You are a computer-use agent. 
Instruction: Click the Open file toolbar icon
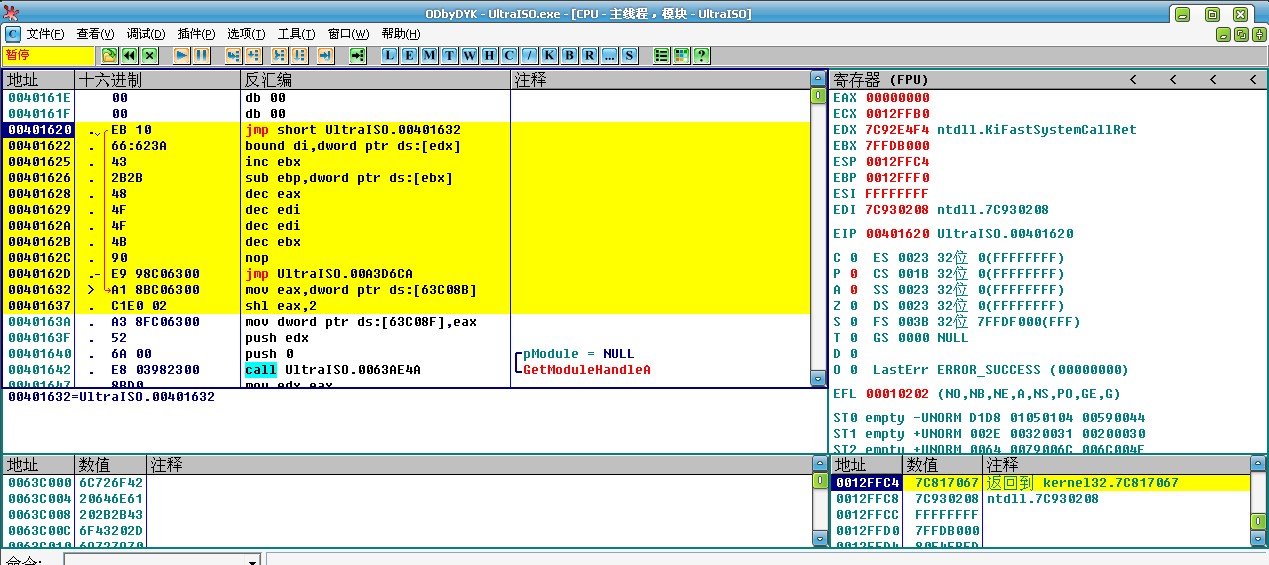pyautogui.click(x=108, y=55)
